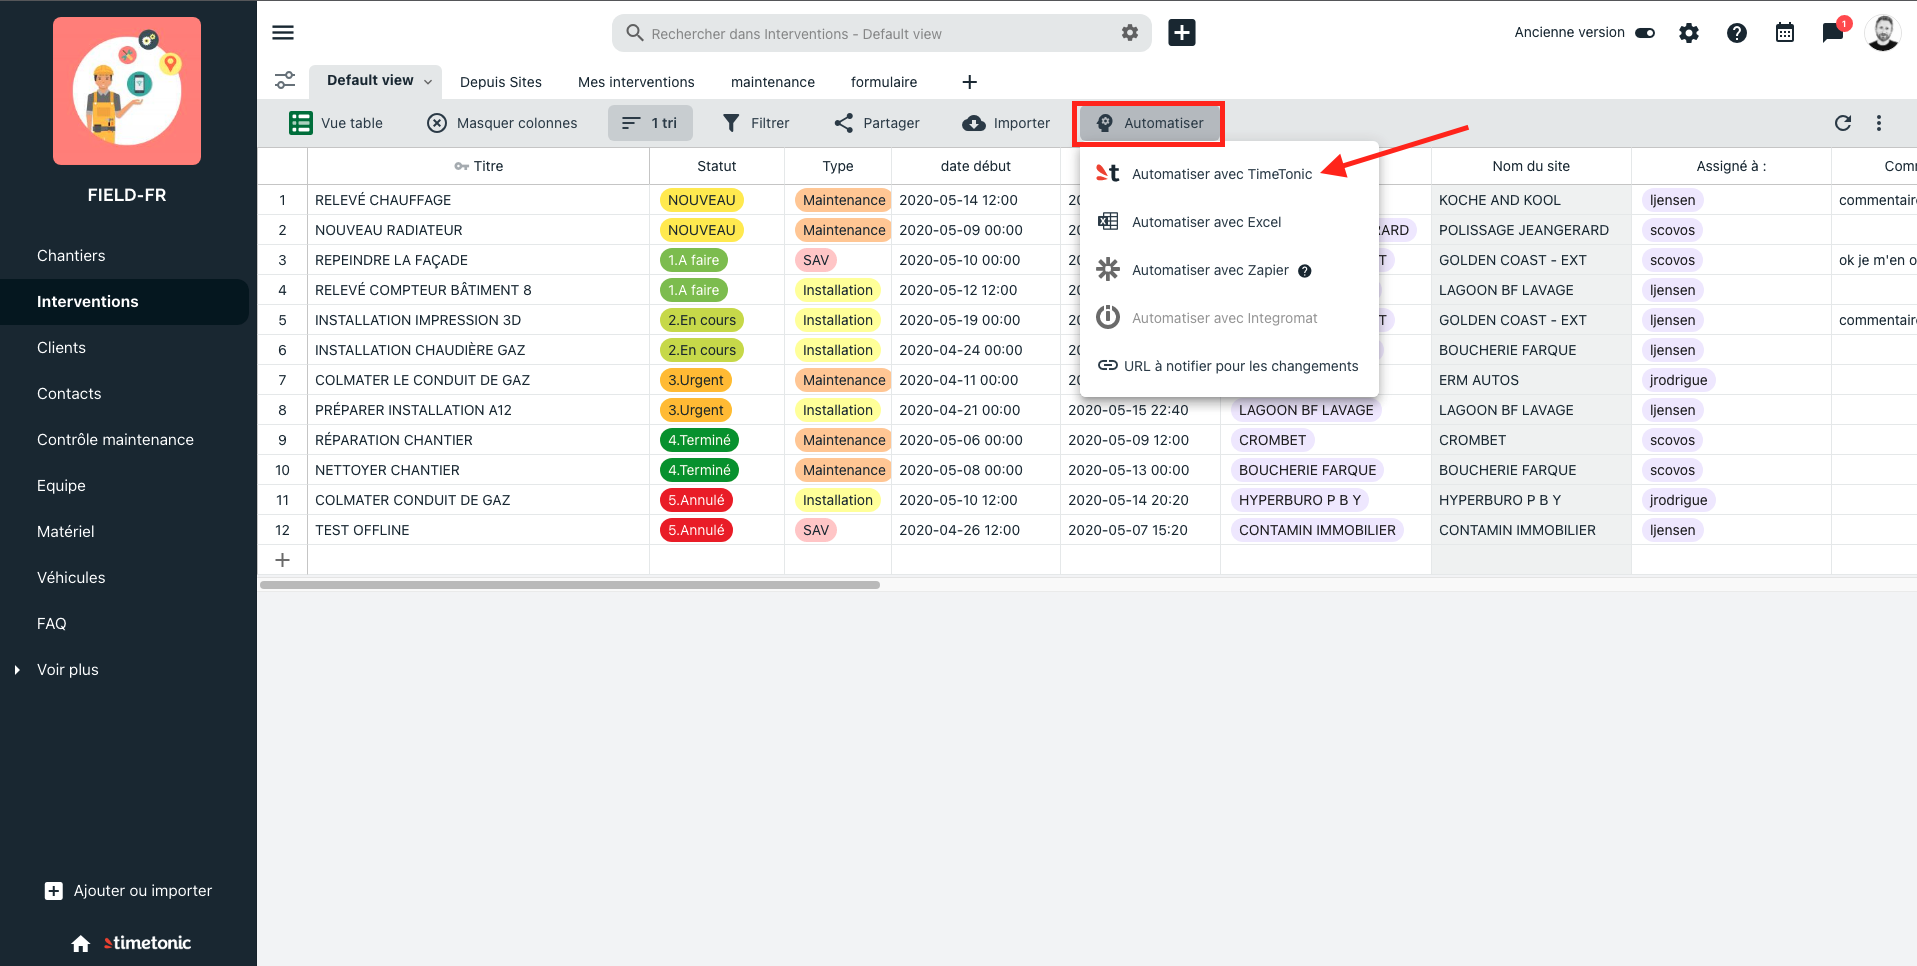Switch to the formulaire tab
Screen dimensions: 1917x966
coord(884,82)
